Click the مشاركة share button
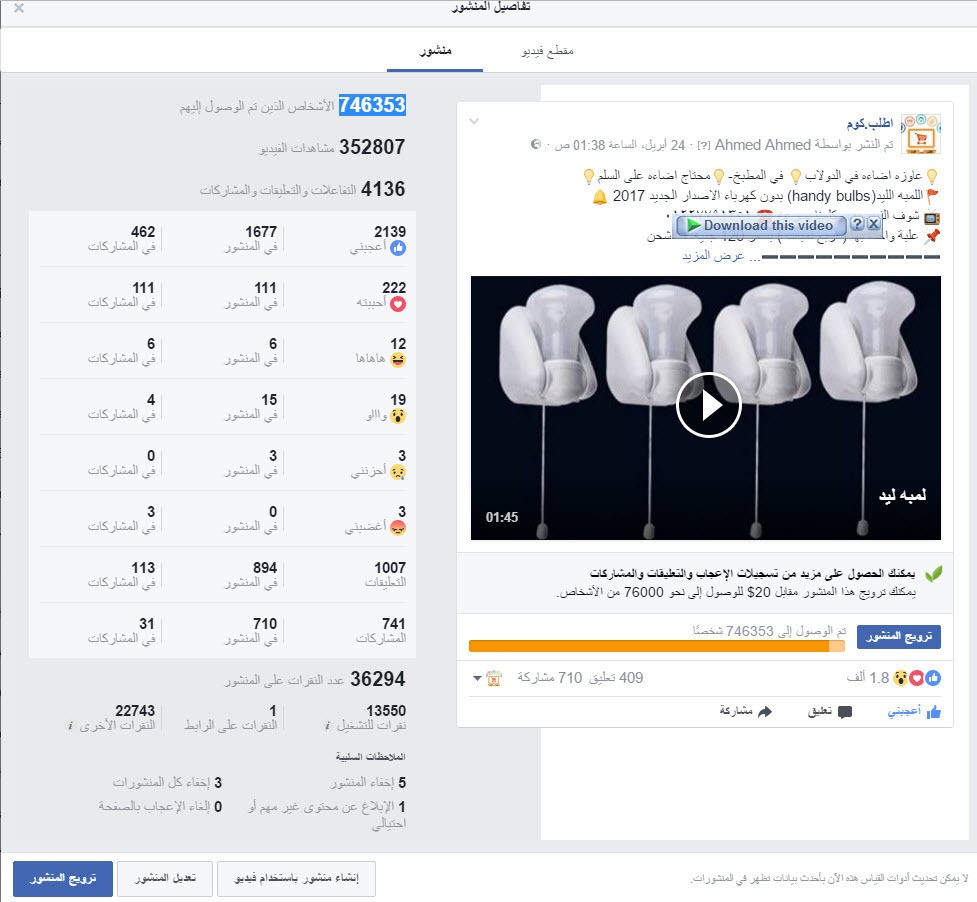977x902 pixels. (x=745, y=711)
